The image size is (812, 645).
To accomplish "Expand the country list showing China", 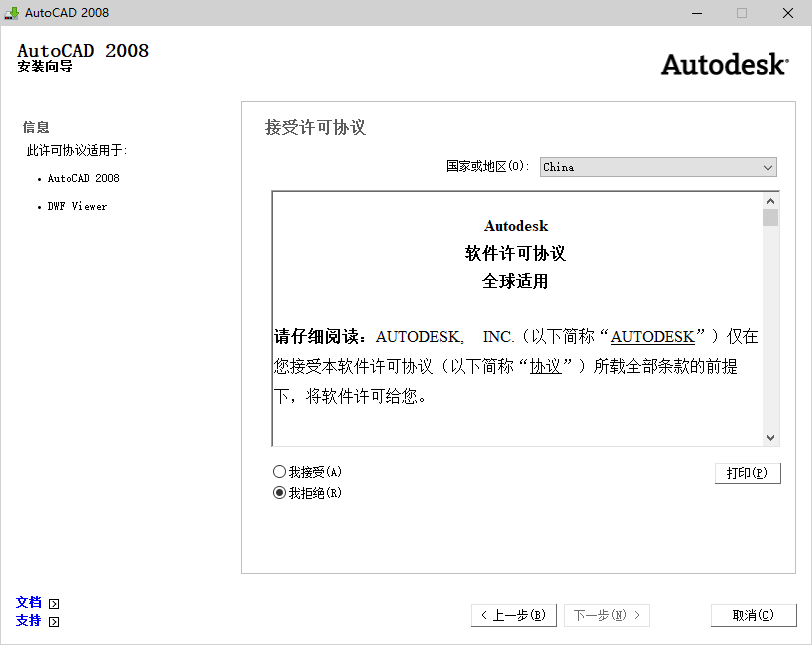I will [767, 167].
